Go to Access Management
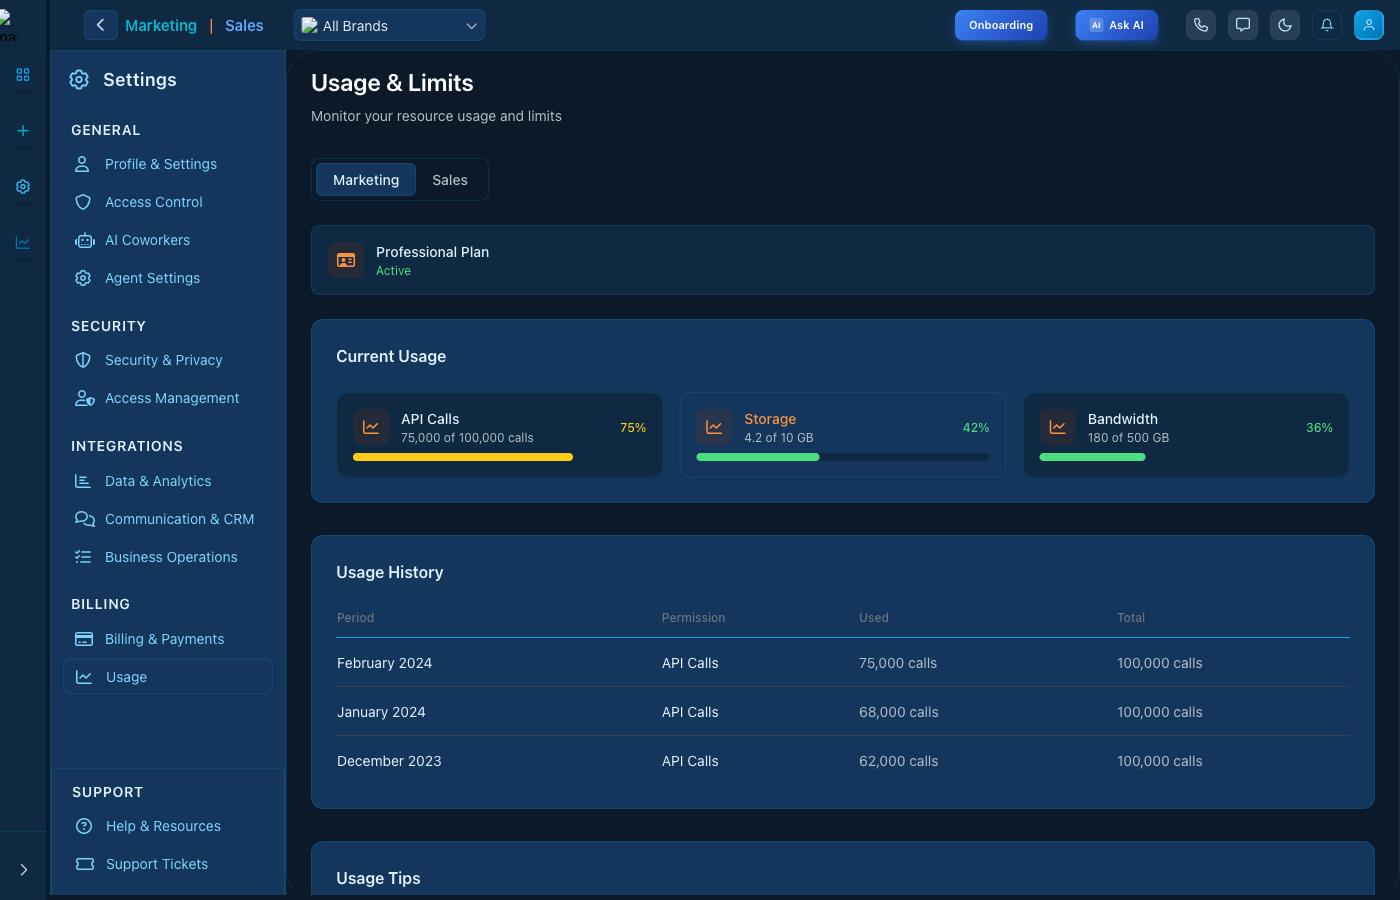1400x900 pixels. click(168, 398)
